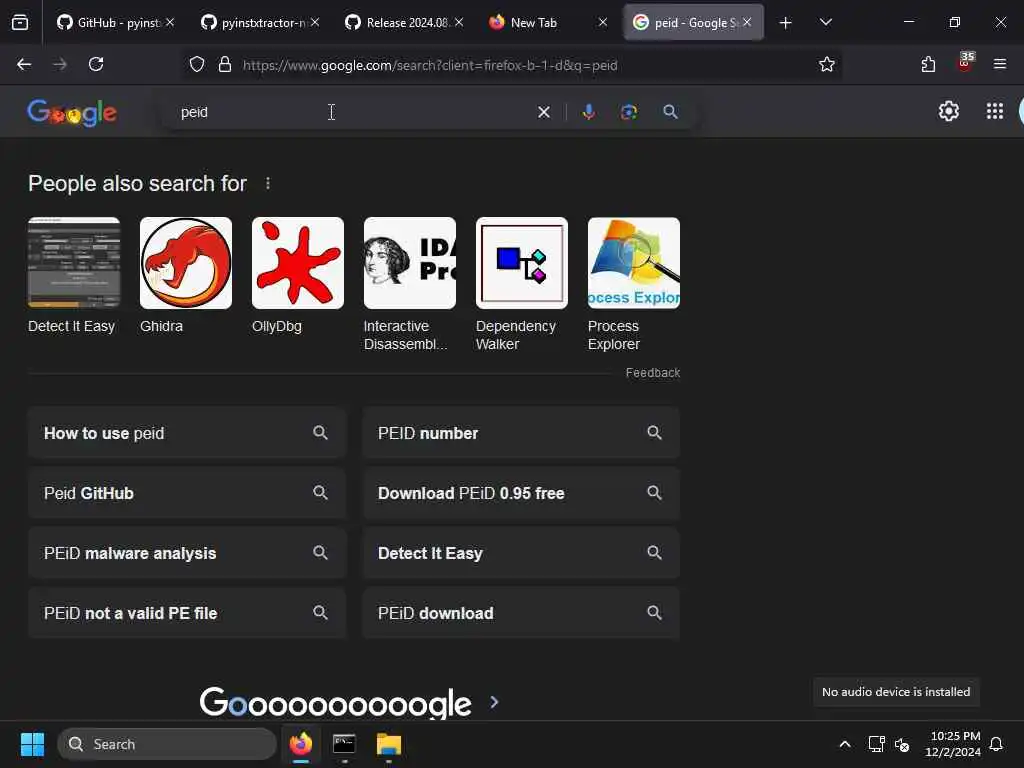The width and height of the screenshot is (1024, 768).
Task: Go to next results page arrow
Action: coord(494,702)
